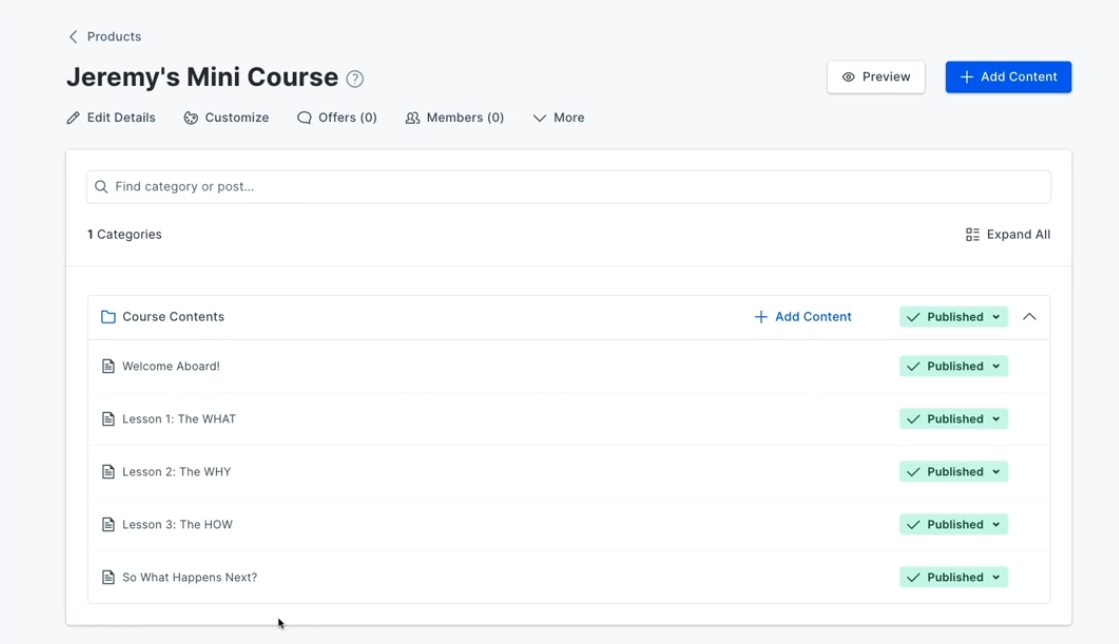Viewport: 1119px width, 644px height.
Task: Click Expand All
Action: pos(1008,234)
